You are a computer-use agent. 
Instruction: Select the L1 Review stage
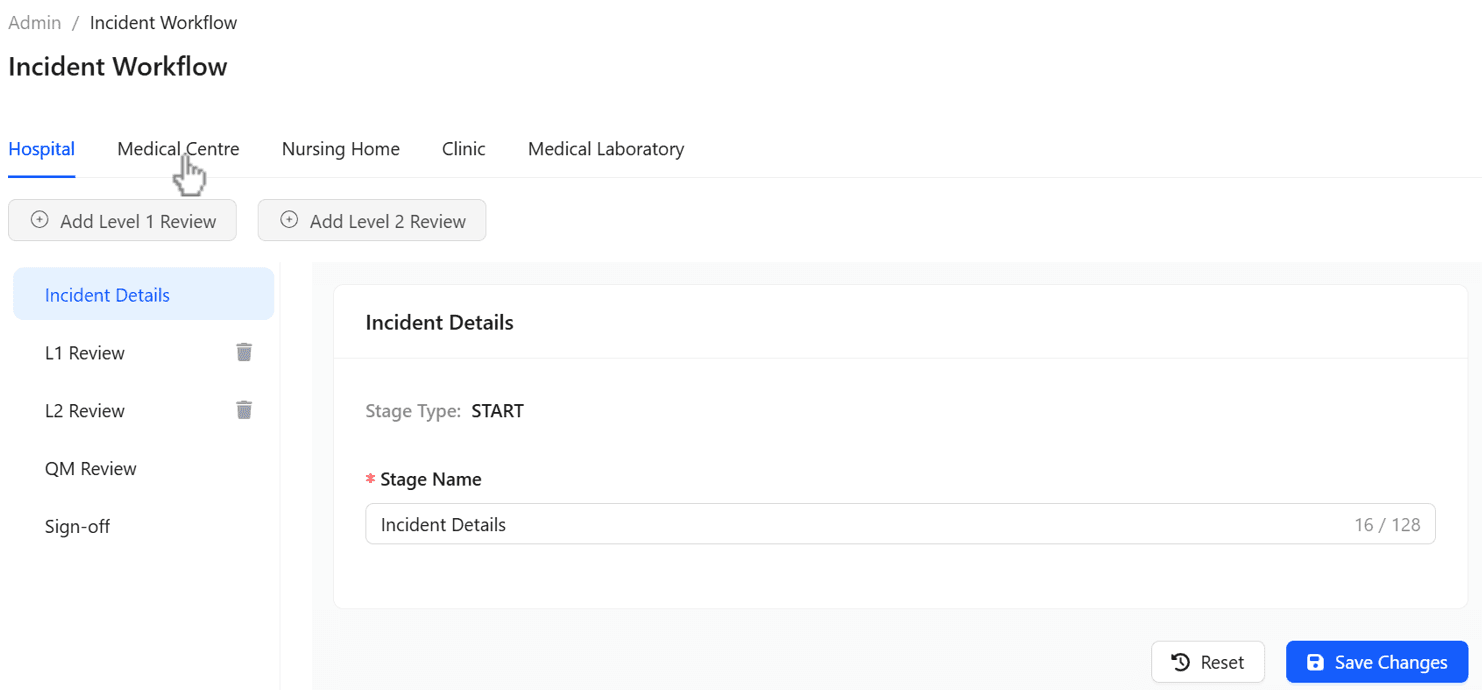pos(85,352)
